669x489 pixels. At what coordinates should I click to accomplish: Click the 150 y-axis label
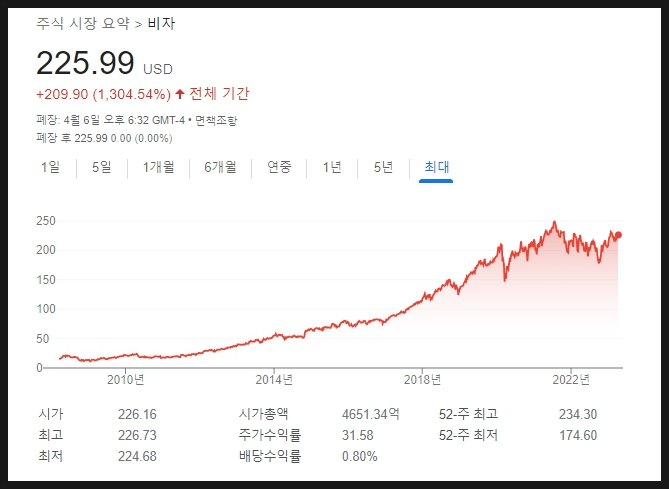click(46, 280)
